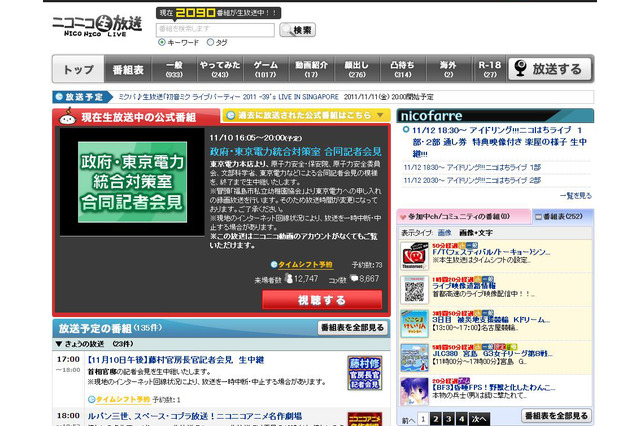Select the タグ radio button

click(x=210, y=42)
